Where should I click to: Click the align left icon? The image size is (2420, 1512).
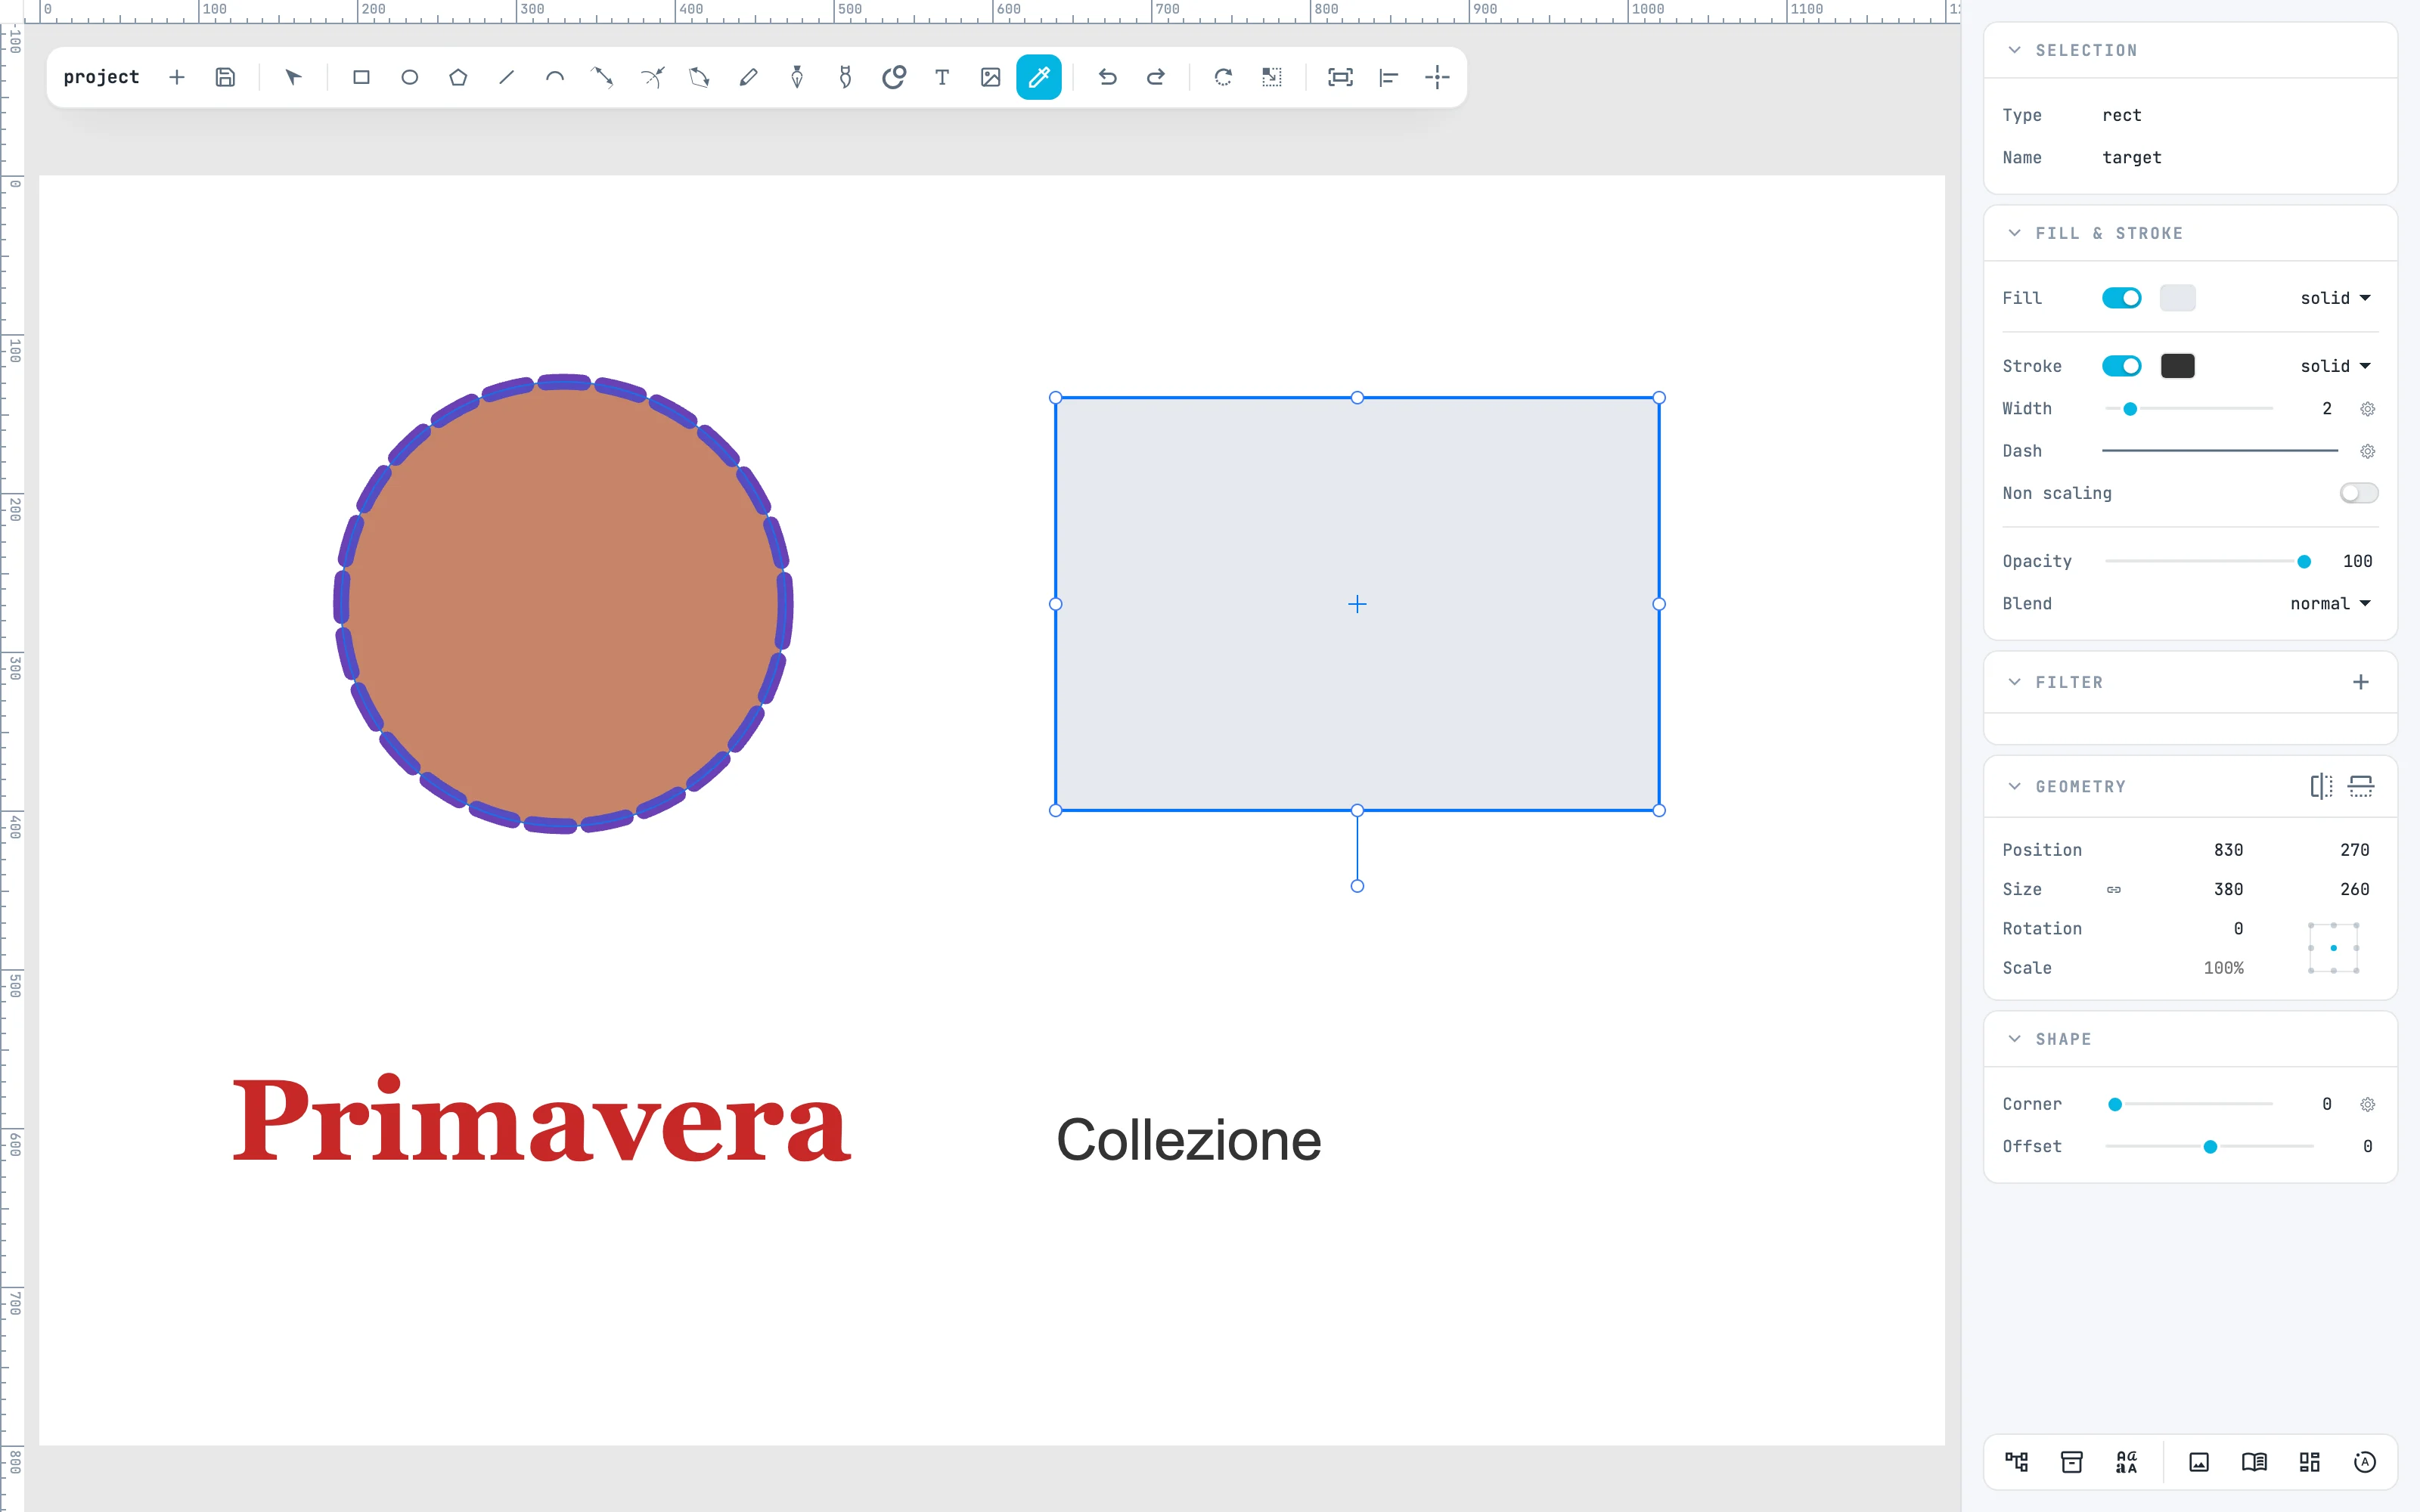coord(1388,77)
